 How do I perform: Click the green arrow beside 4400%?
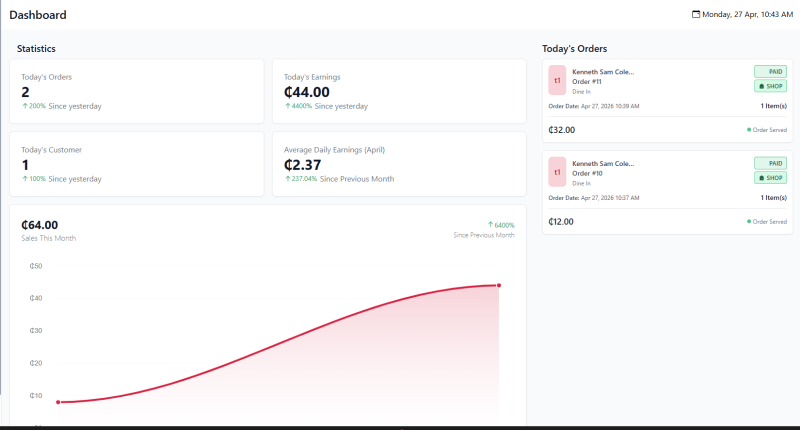pos(287,106)
